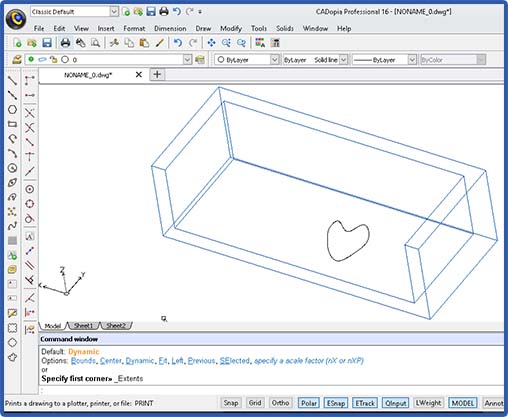The image size is (508, 417).
Task: Open the Modify menu
Action: (x=231, y=28)
